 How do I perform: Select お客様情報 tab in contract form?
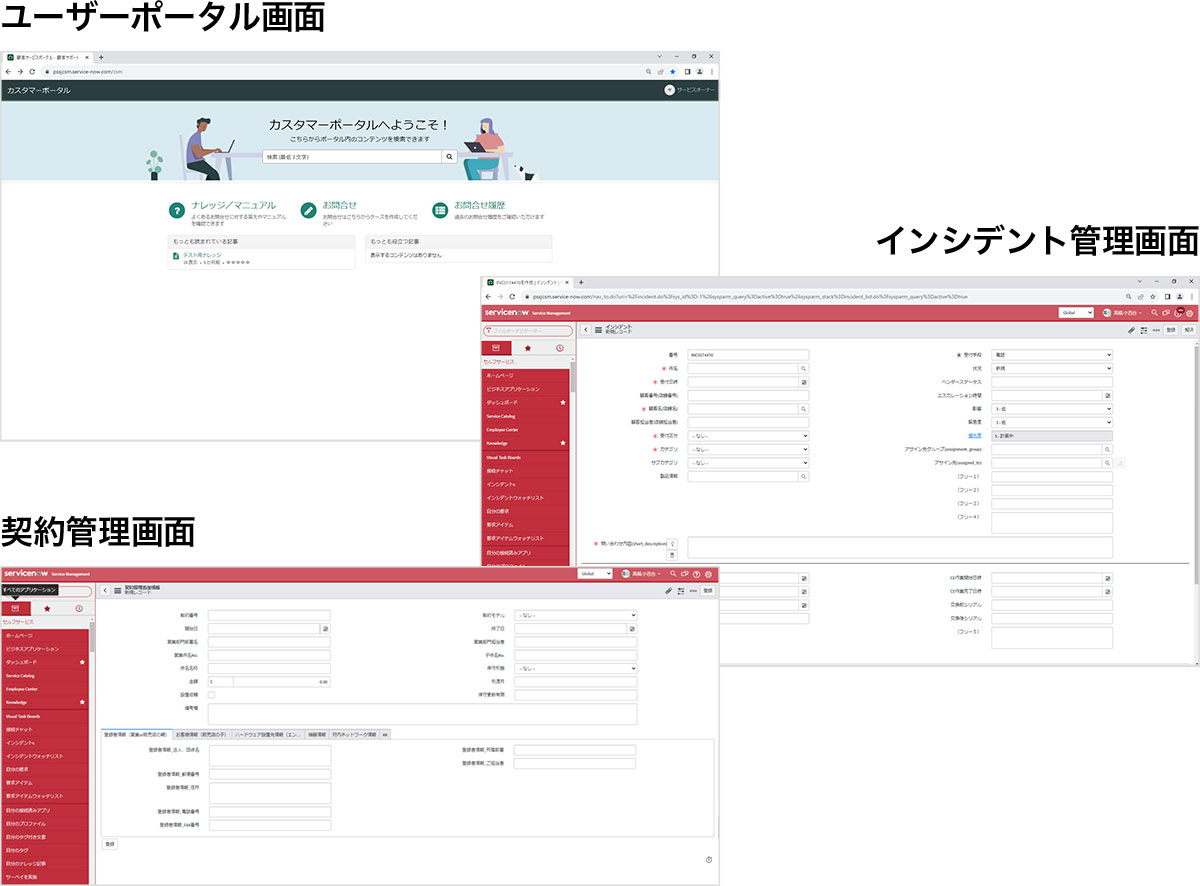click(201, 734)
